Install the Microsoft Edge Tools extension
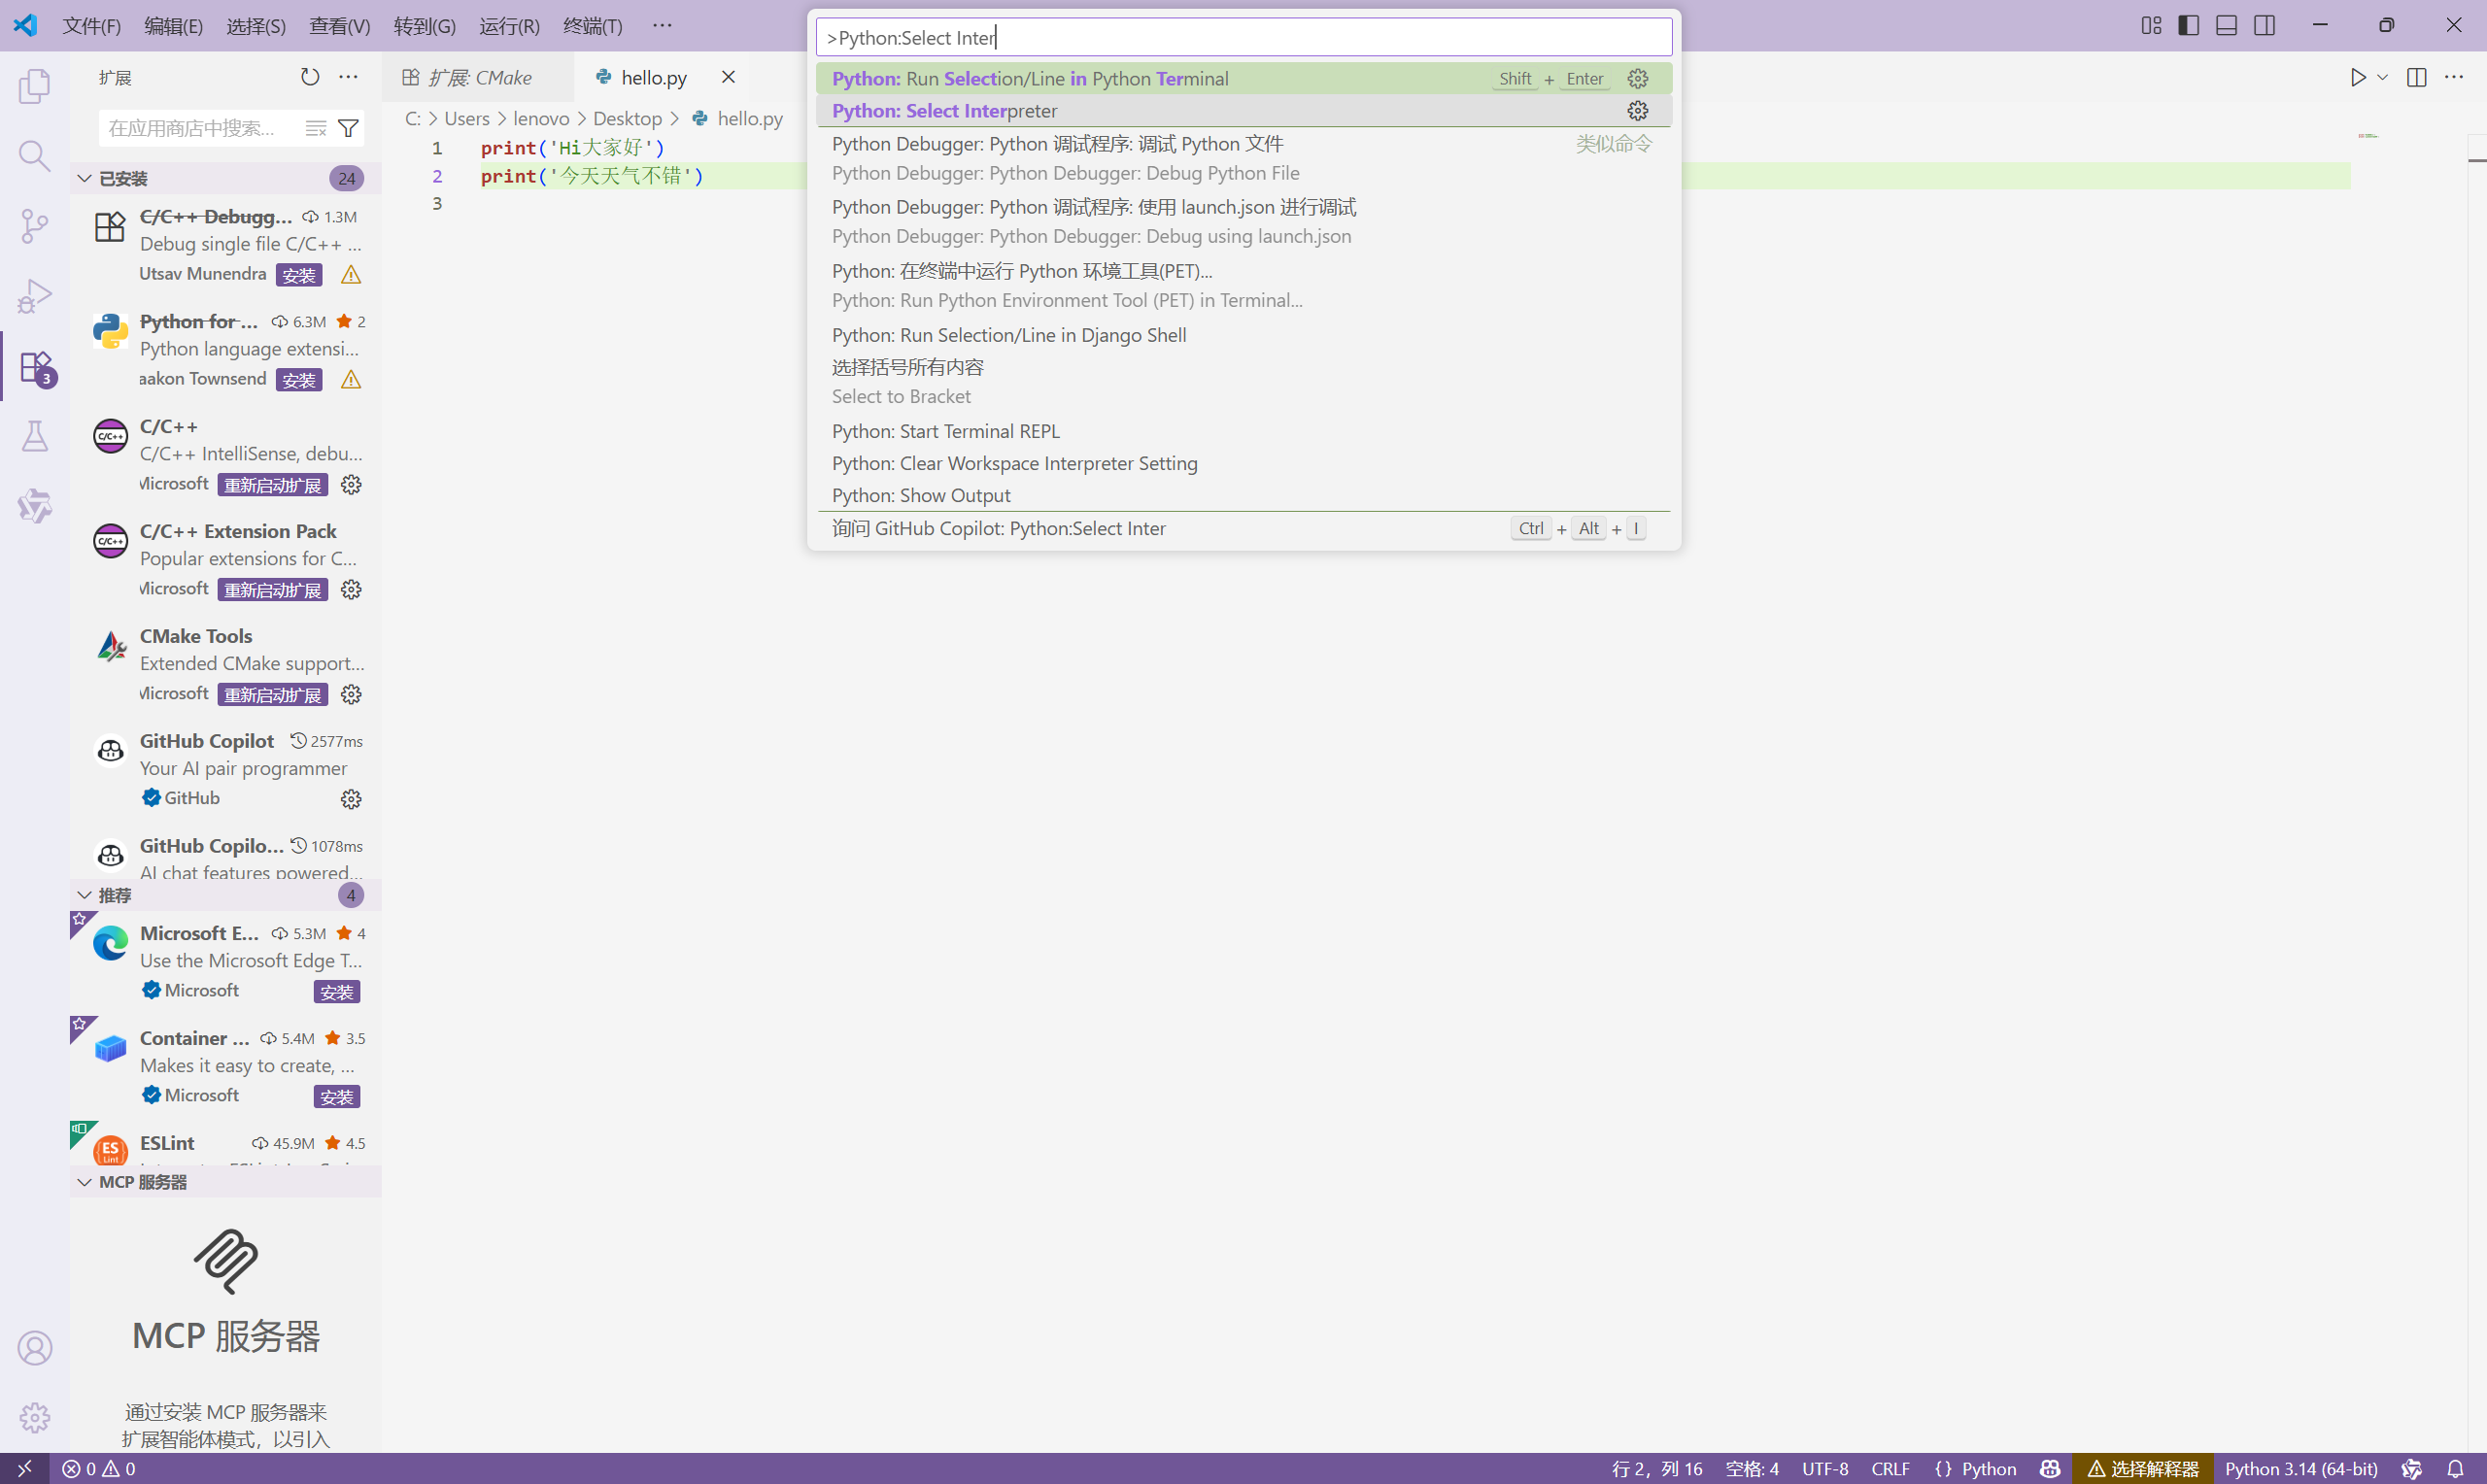This screenshot has width=2487, height=1484. pyautogui.click(x=337, y=992)
